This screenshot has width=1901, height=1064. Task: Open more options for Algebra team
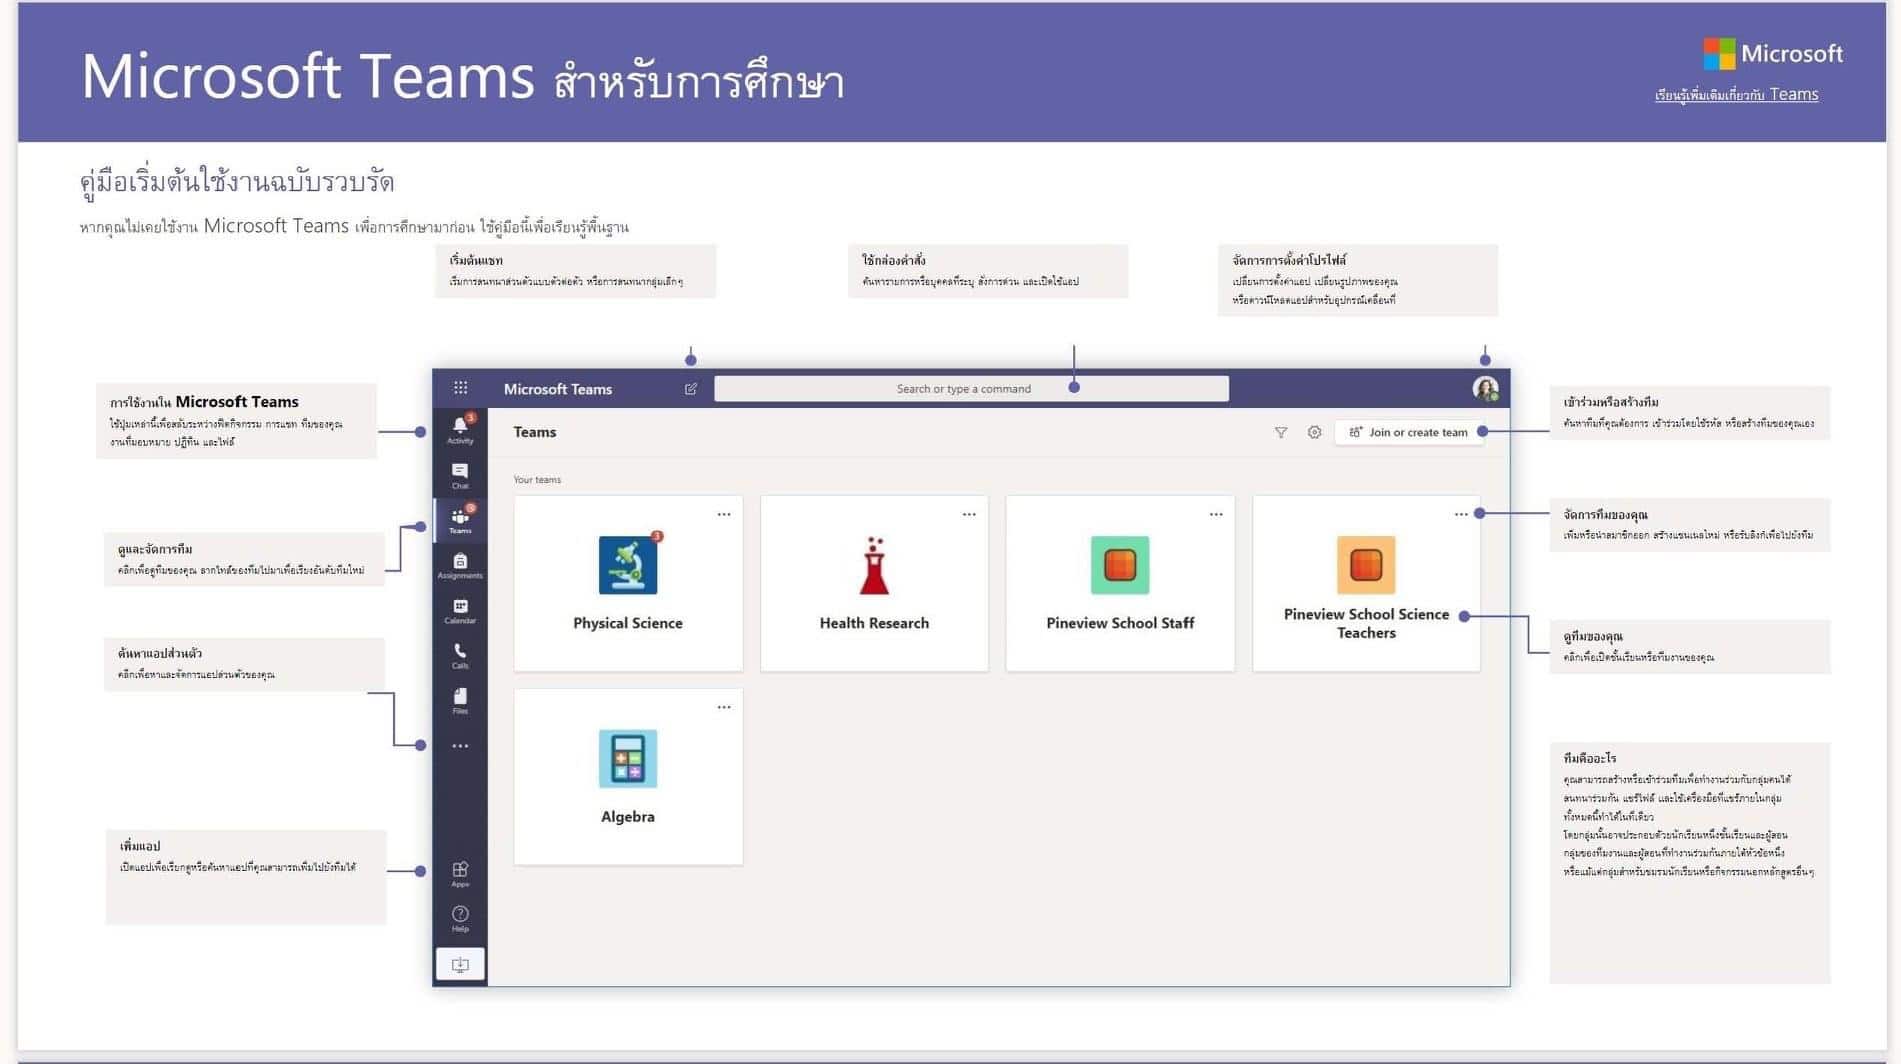click(x=724, y=707)
